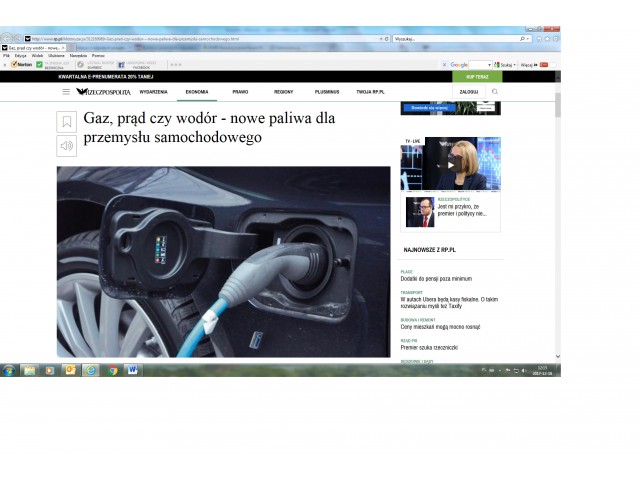The image size is (640, 480).
Task: Open the electric car charging article image
Action: 223,261
